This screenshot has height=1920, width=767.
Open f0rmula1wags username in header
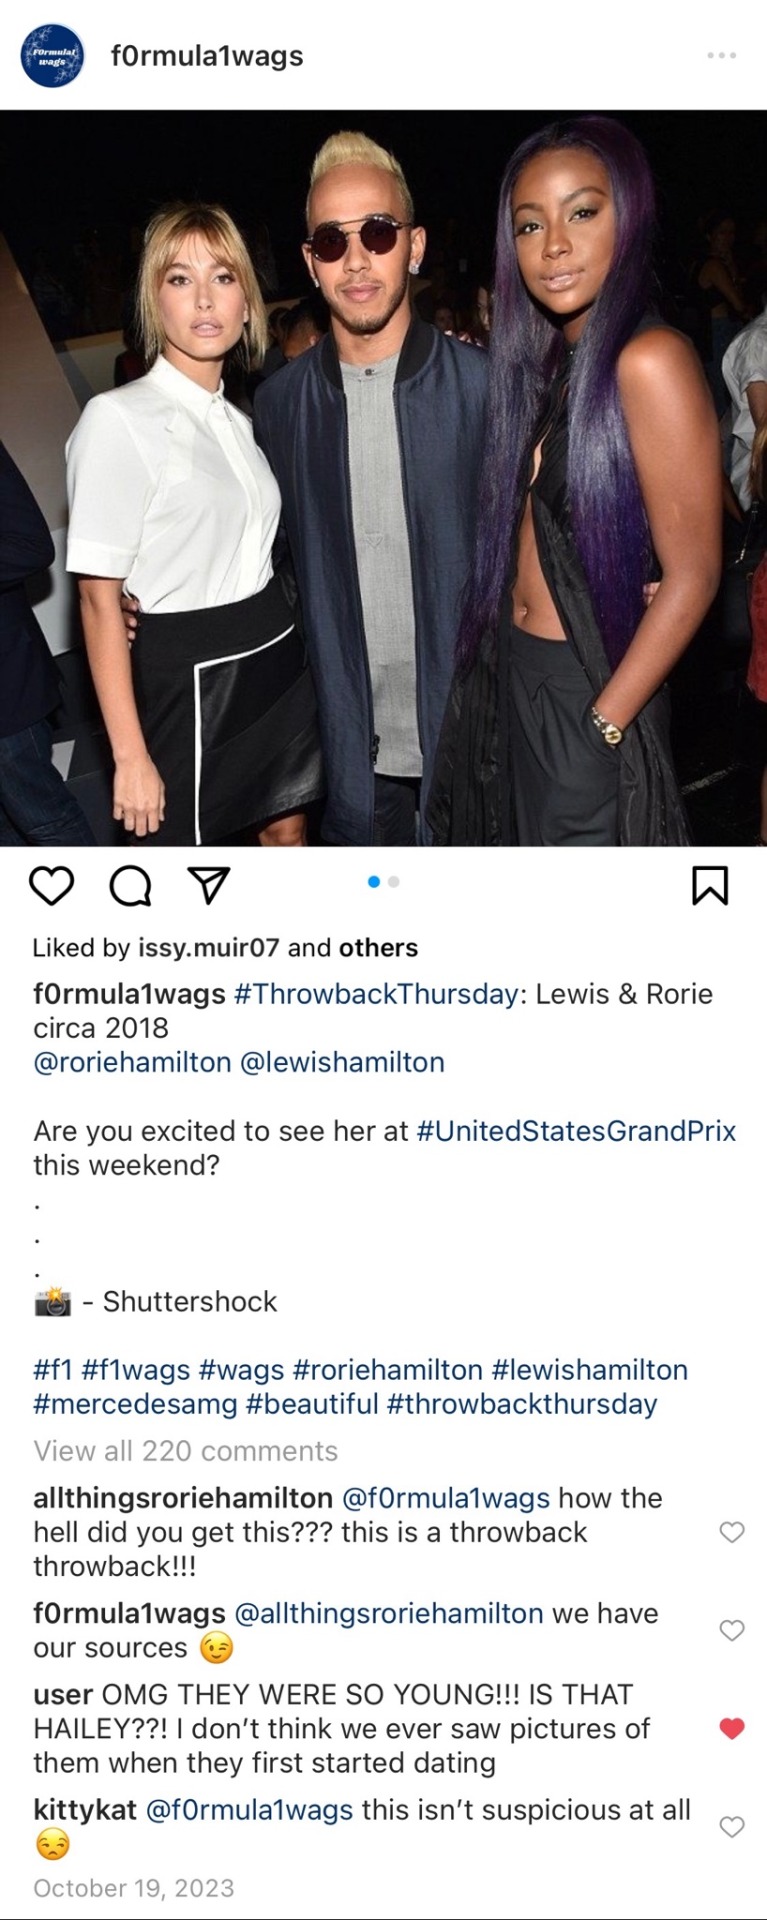click(x=207, y=56)
